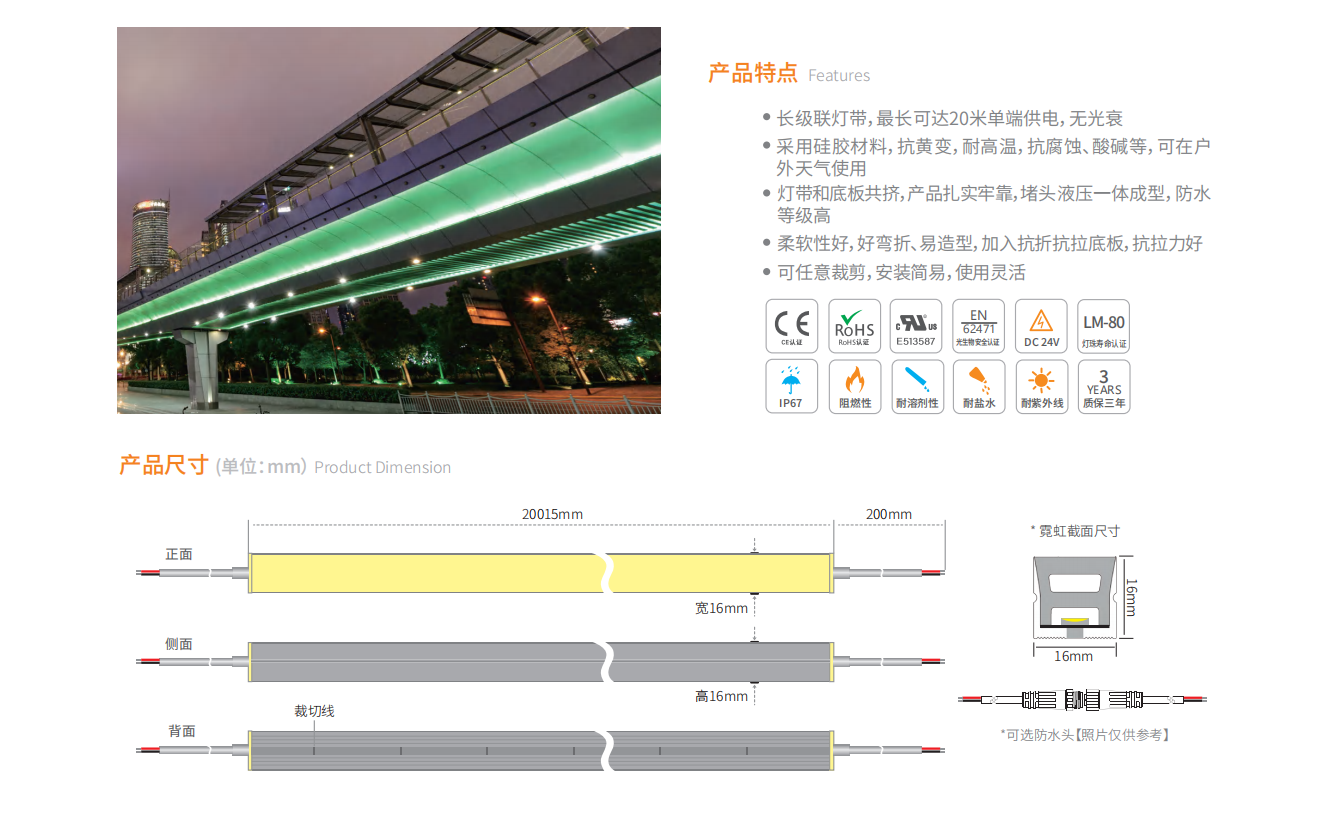Click the 耐溶剂性 solvent resistance icon
The height and width of the screenshot is (826, 1322).
pyautogui.click(x=916, y=387)
